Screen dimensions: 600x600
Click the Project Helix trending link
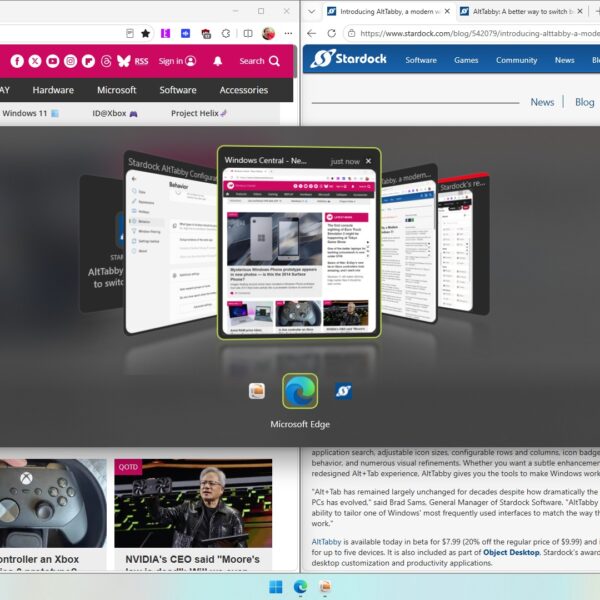pos(199,113)
